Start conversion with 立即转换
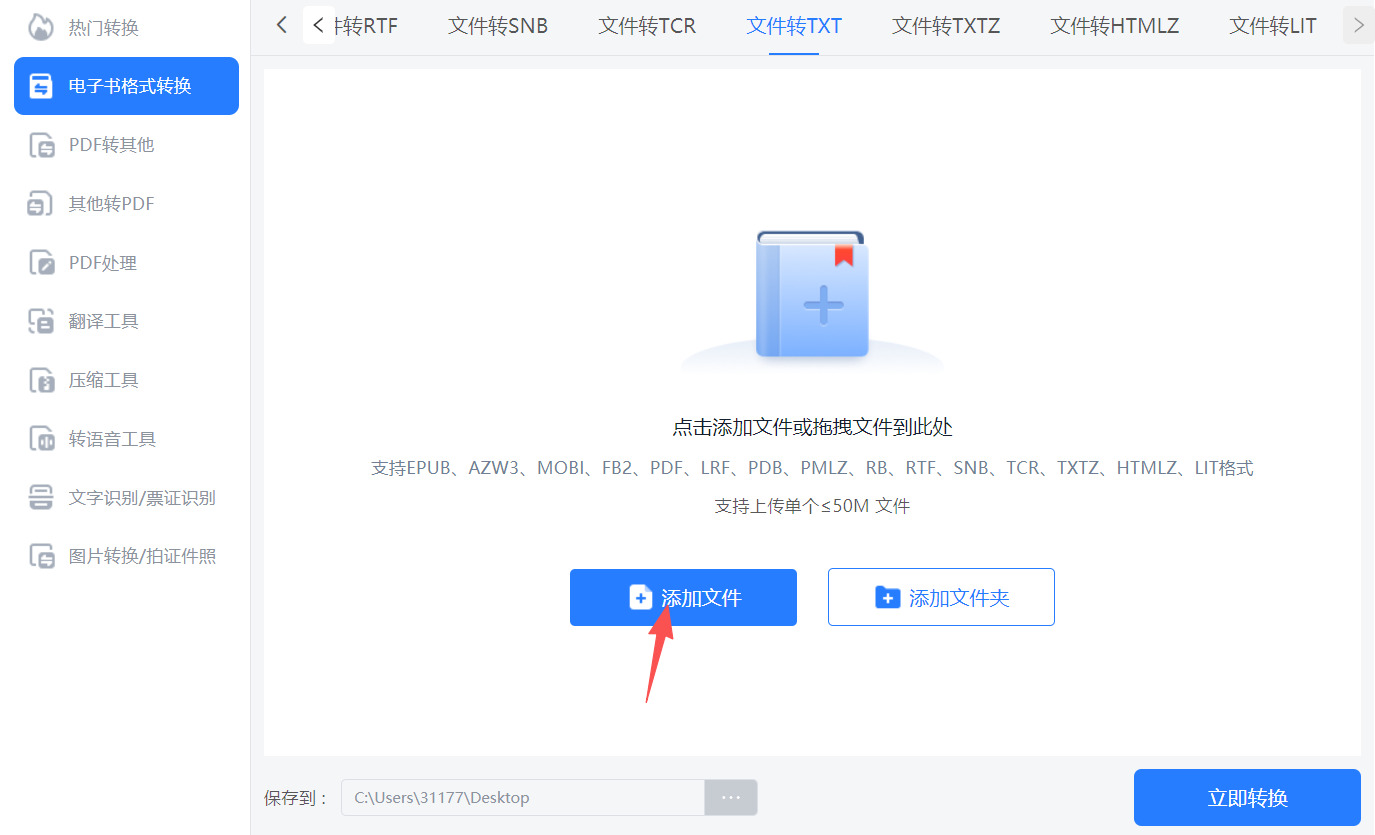1375x835 pixels. (1247, 798)
